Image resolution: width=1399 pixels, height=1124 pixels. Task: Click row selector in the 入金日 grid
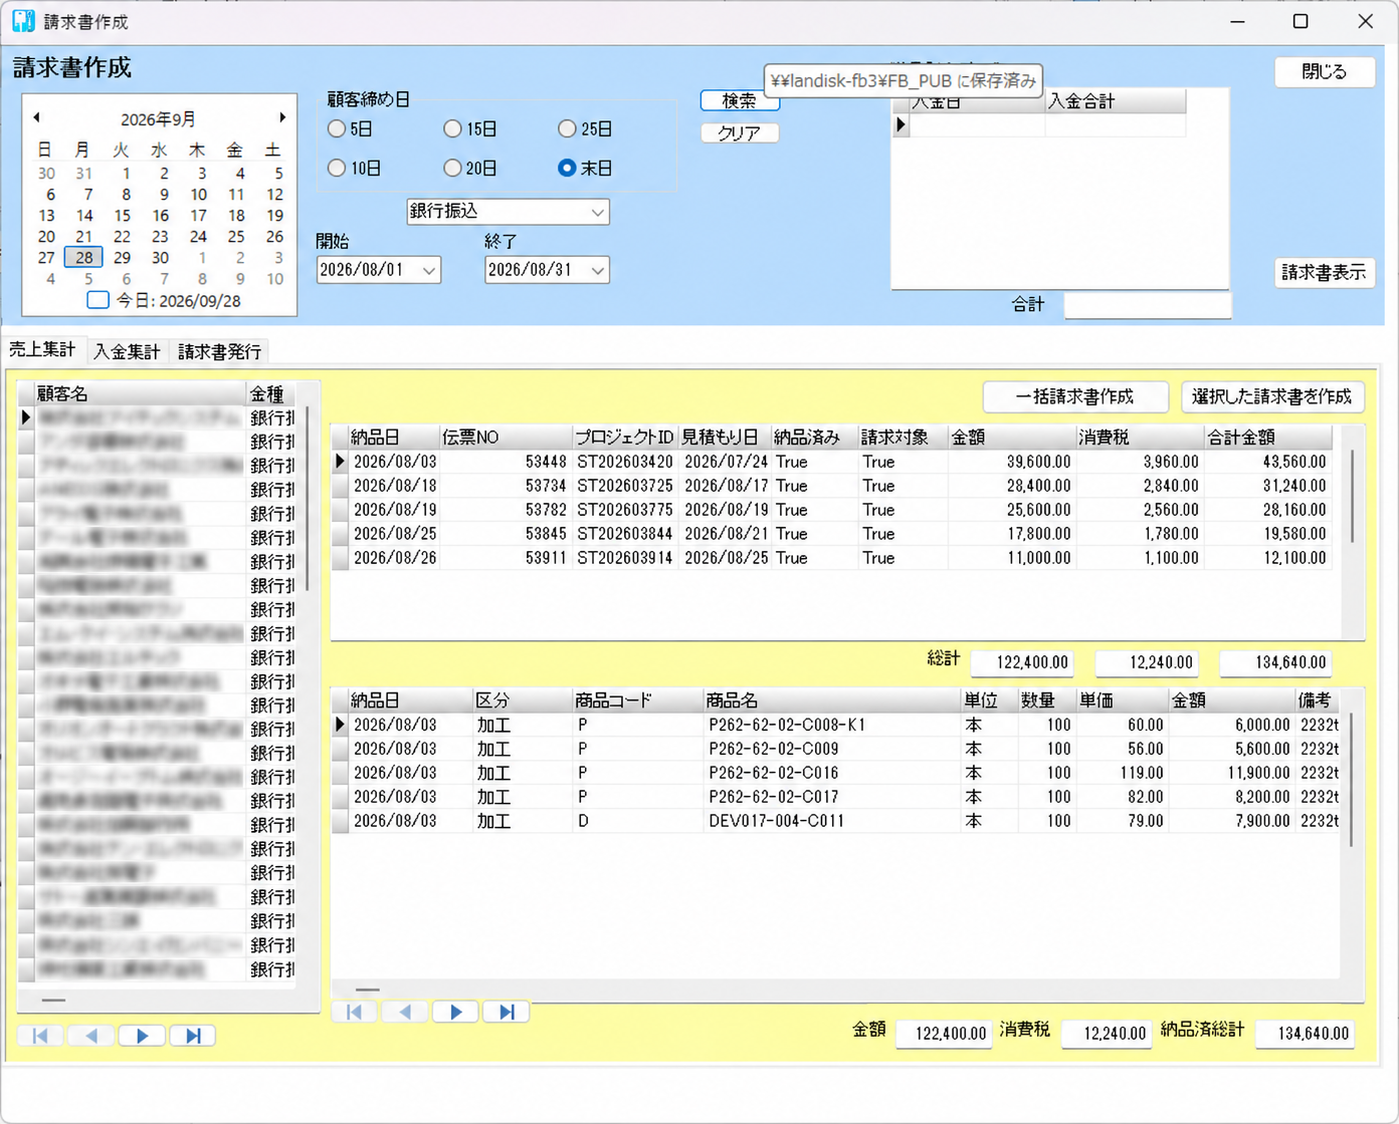coord(901,125)
